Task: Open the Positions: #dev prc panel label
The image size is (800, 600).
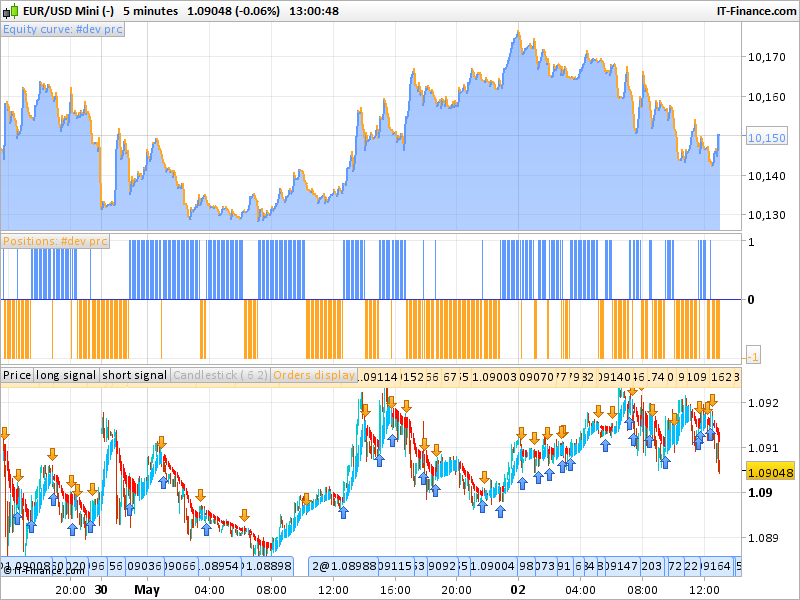Action: (56, 241)
